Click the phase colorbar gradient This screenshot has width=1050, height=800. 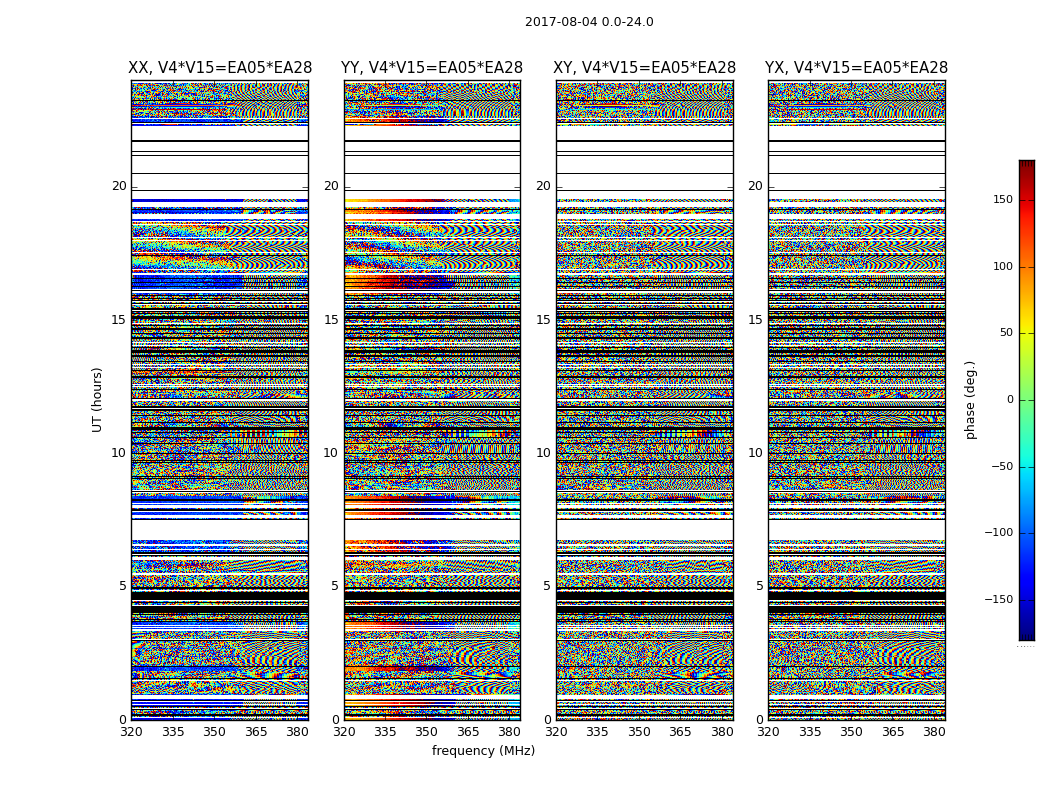1027,400
